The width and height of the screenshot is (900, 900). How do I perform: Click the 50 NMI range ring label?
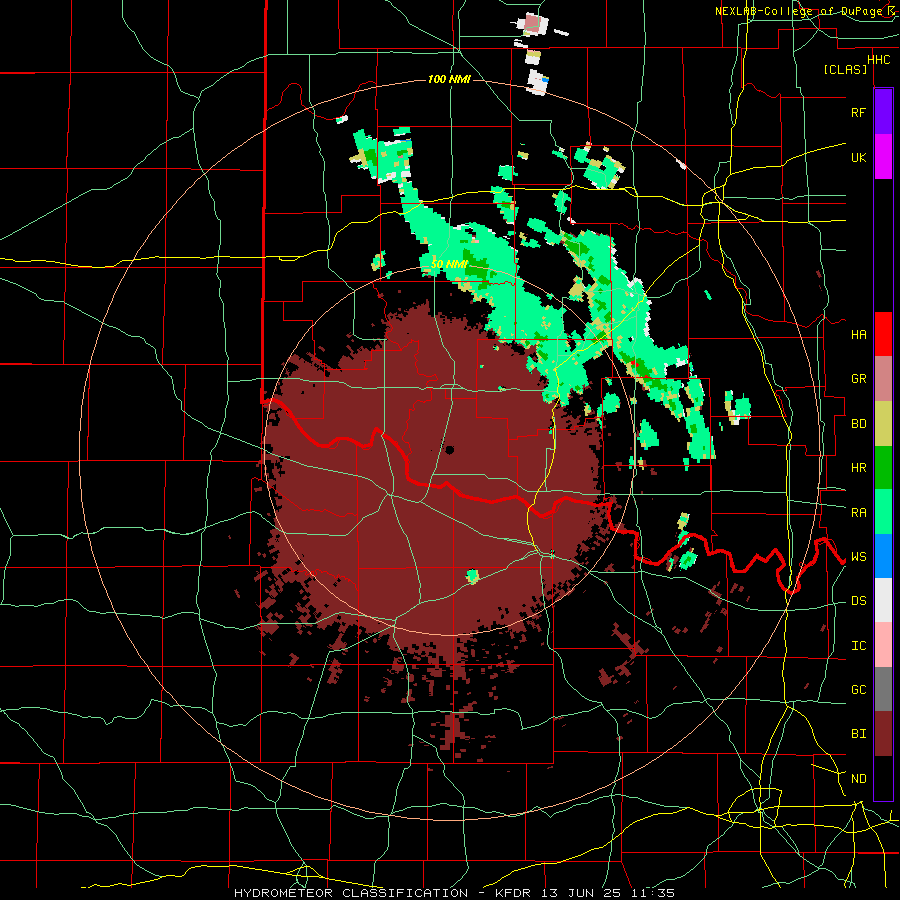tap(449, 265)
